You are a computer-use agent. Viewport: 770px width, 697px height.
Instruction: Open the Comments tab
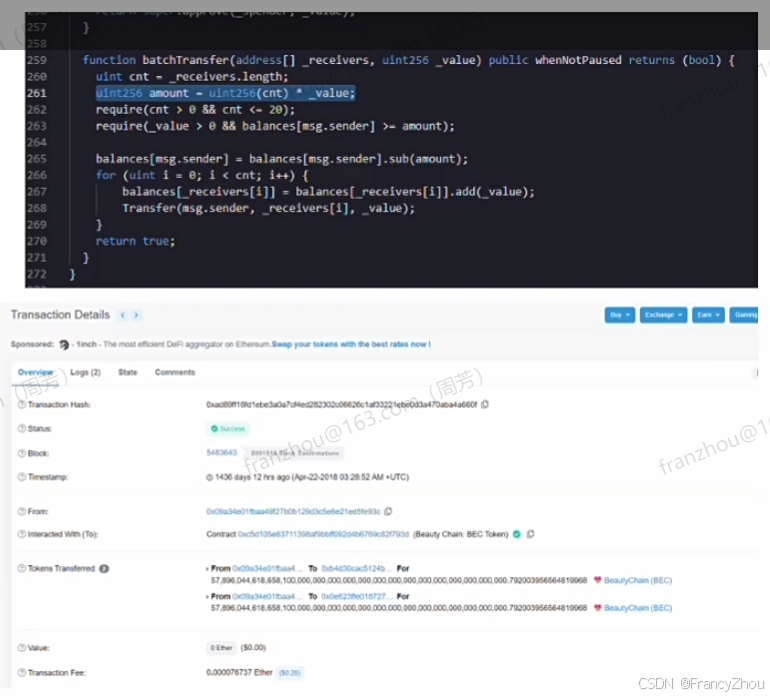[x=175, y=372]
